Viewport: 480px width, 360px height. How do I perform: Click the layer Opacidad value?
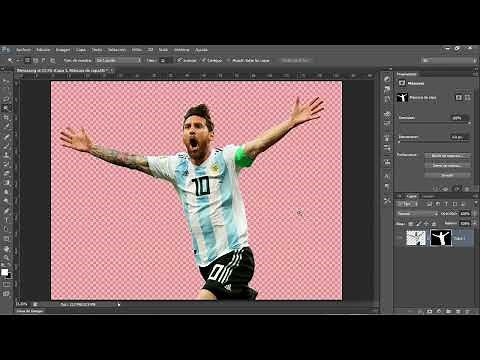point(465,214)
